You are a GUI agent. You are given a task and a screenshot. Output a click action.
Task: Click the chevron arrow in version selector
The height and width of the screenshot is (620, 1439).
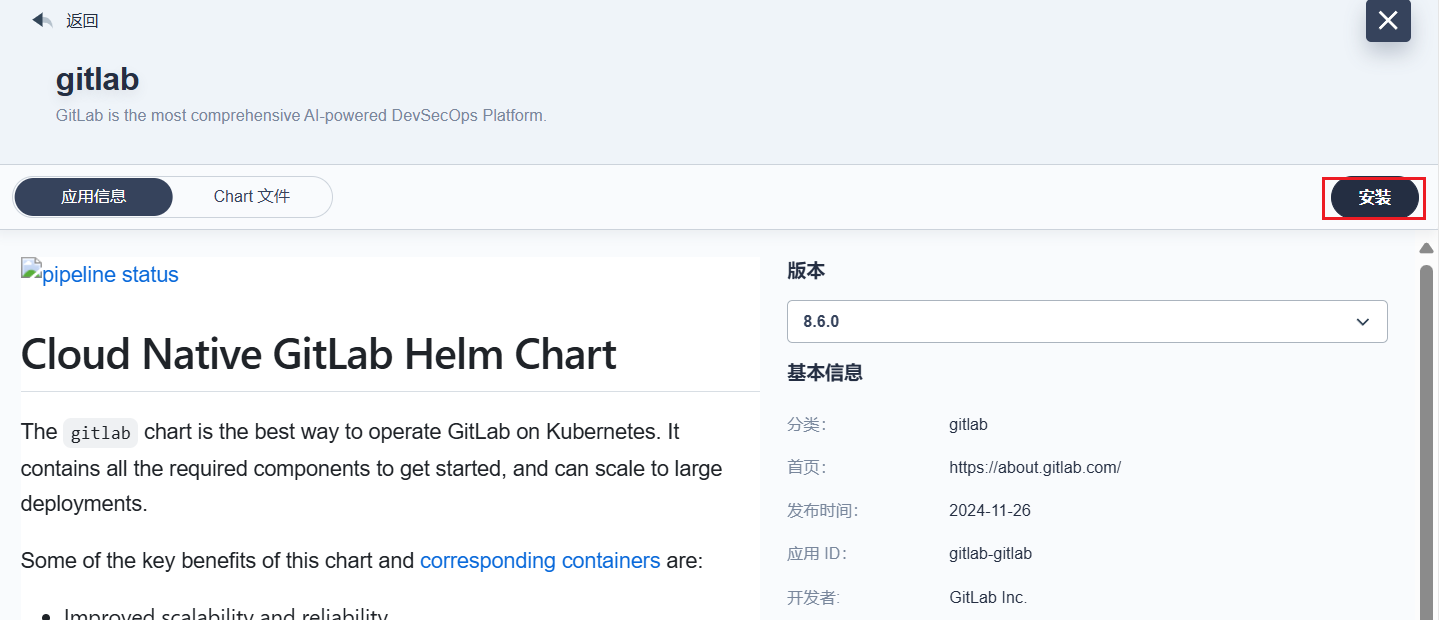point(1362,322)
